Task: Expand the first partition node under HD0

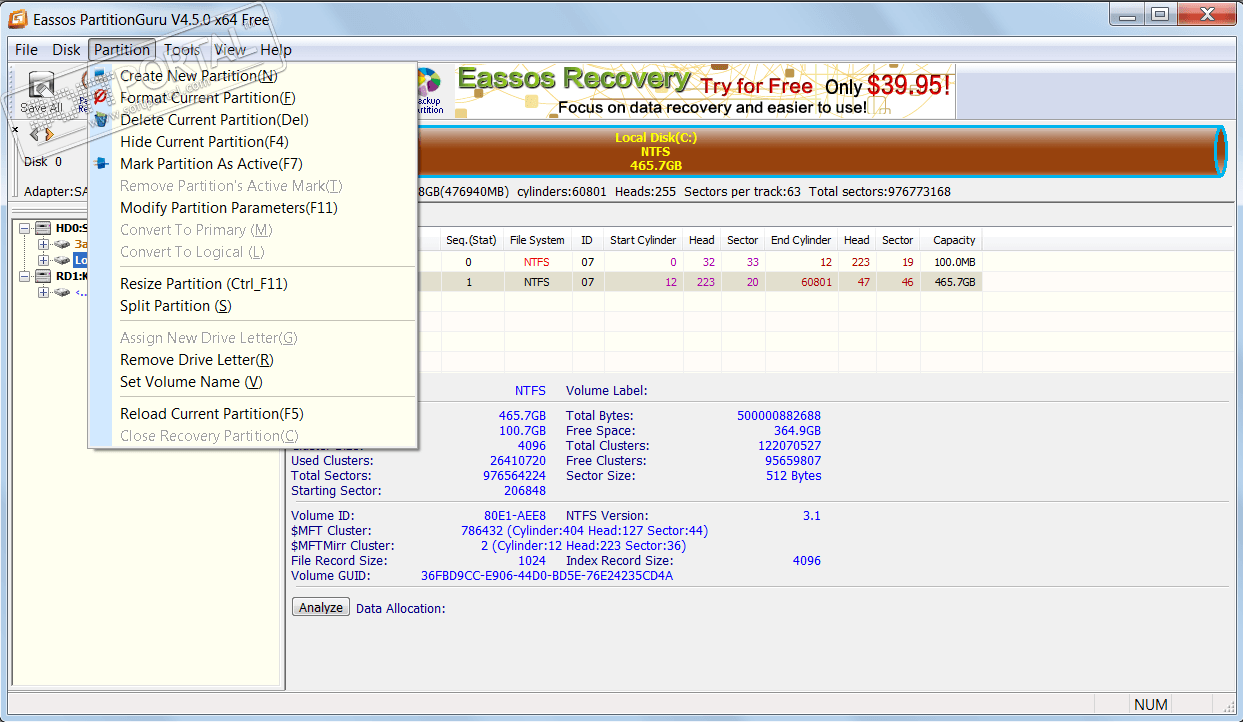Action: pyautogui.click(x=44, y=244)
